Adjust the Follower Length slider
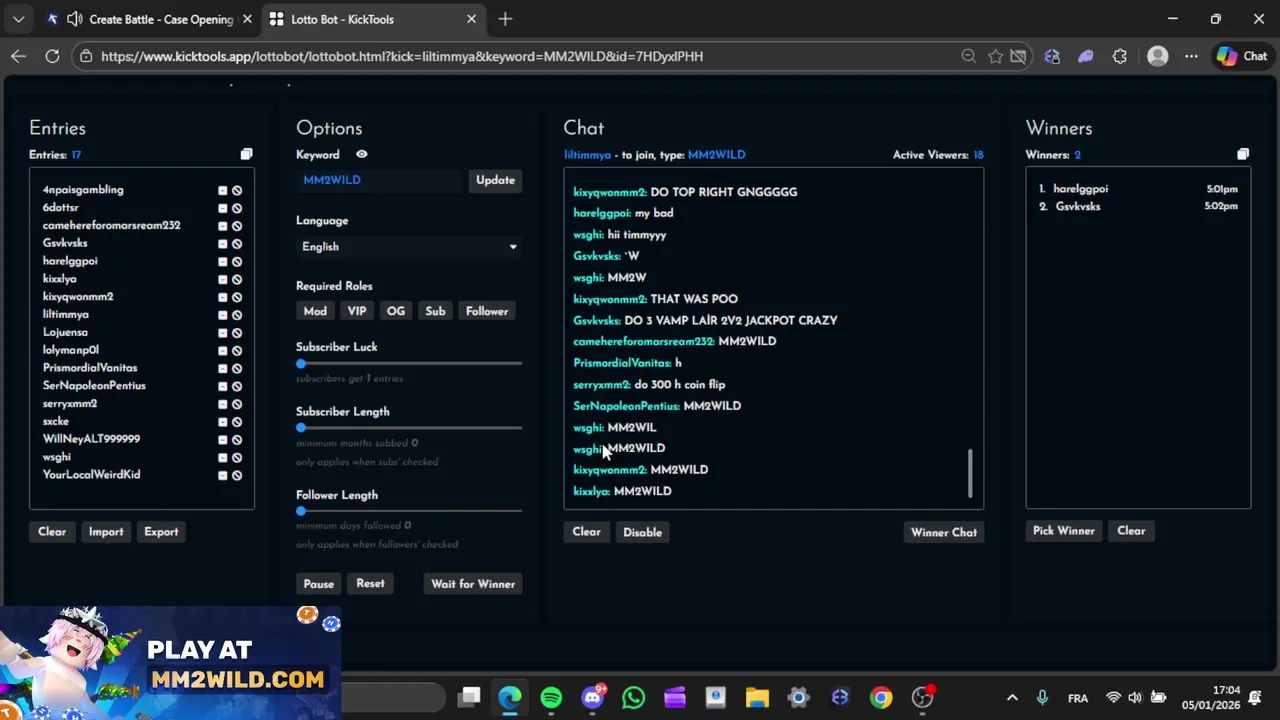 pyautogui.click(x=301, y=511)
